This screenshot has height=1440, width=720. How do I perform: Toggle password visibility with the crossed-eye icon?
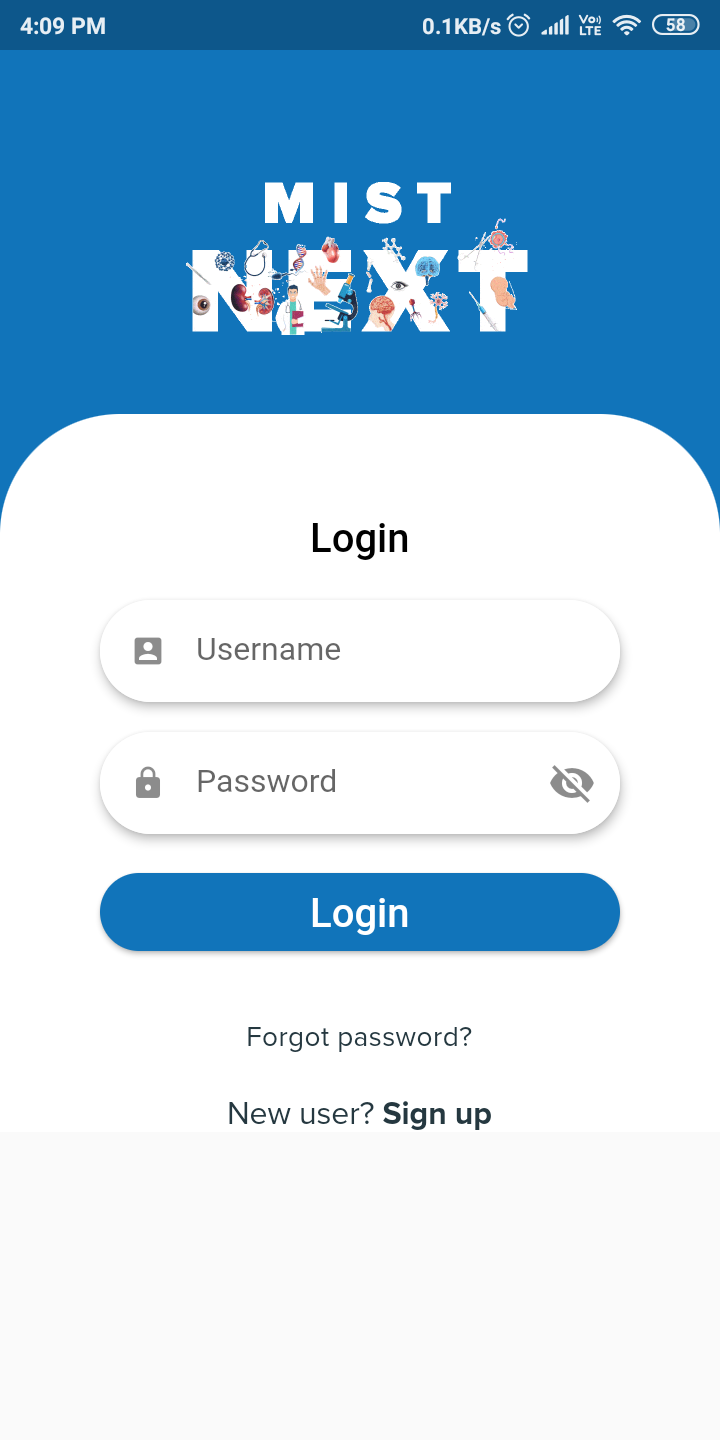[x=572, y=783]
